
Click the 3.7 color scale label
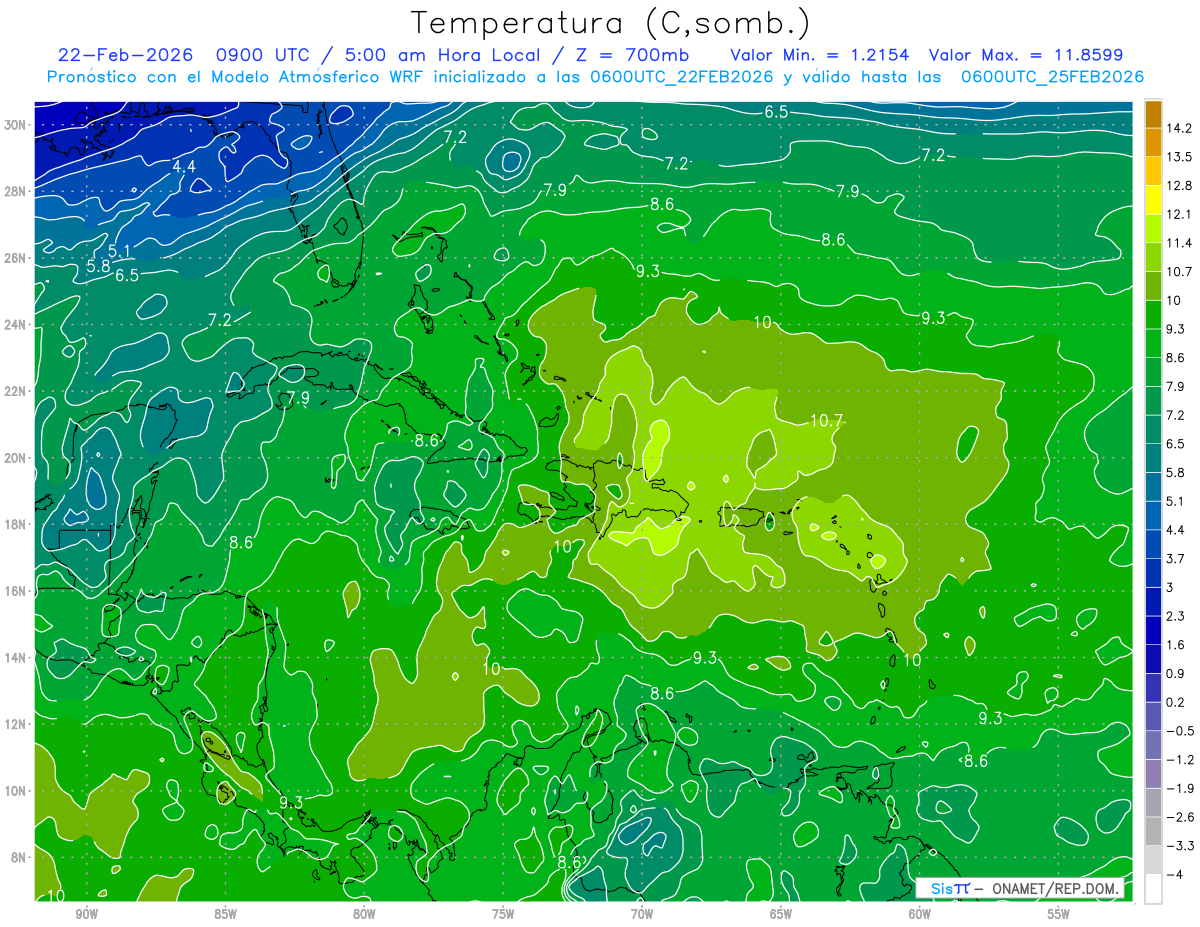(1175, 558)
